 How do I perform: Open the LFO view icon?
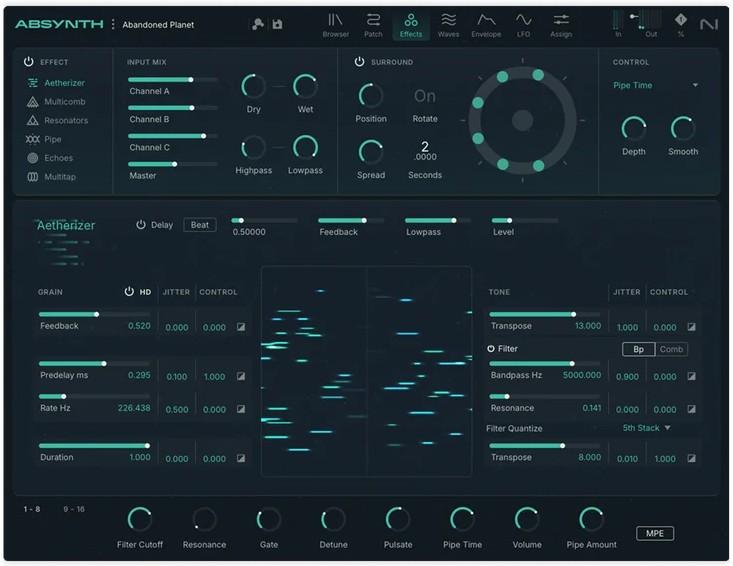coord(524,20)
